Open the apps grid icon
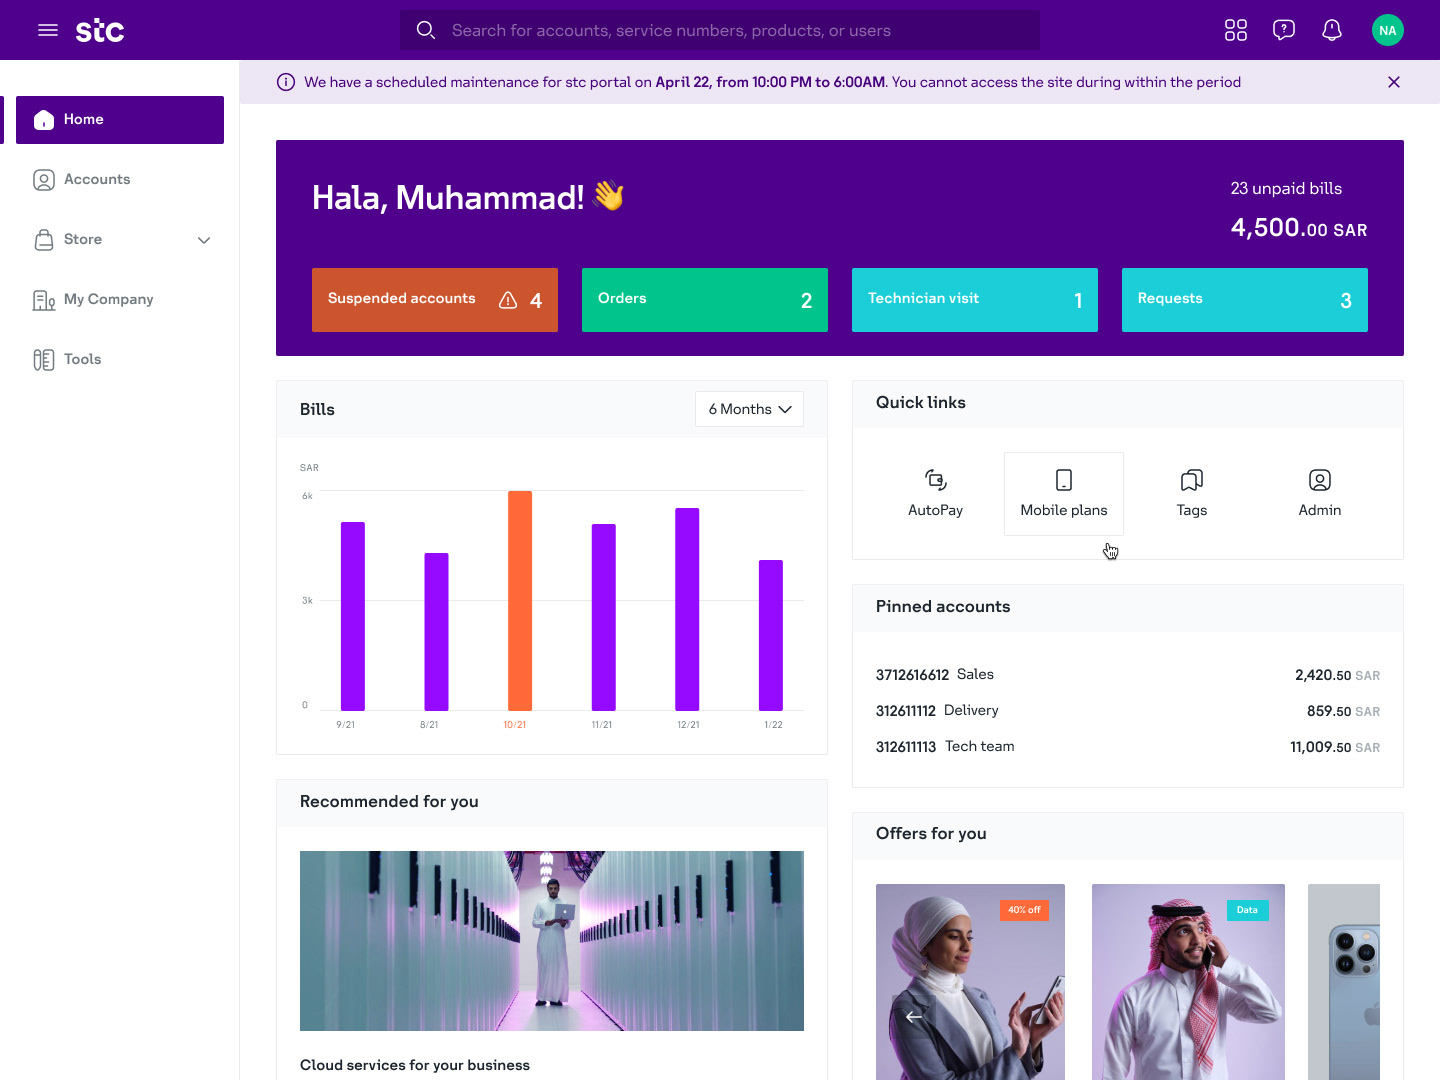Screen dimensions: 1440x1080 [1236, 30]
